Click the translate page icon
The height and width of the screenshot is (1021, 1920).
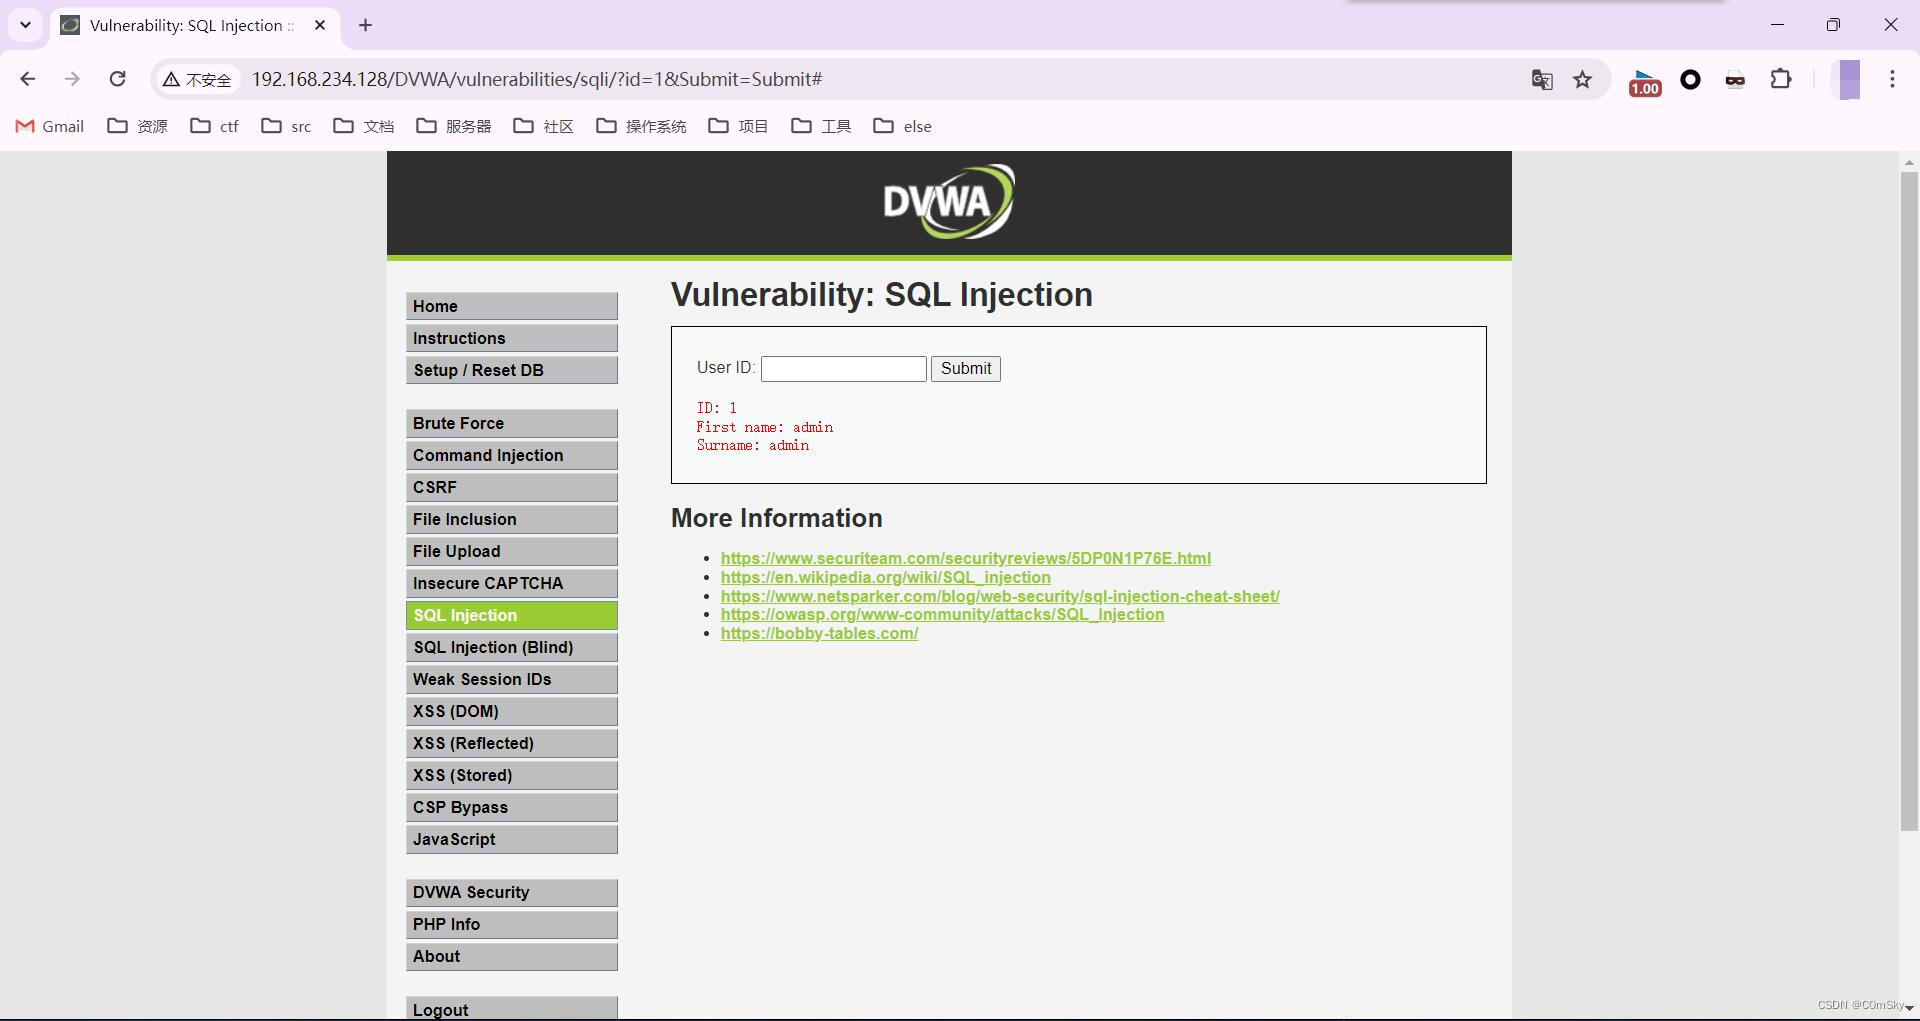[1541, 79]
